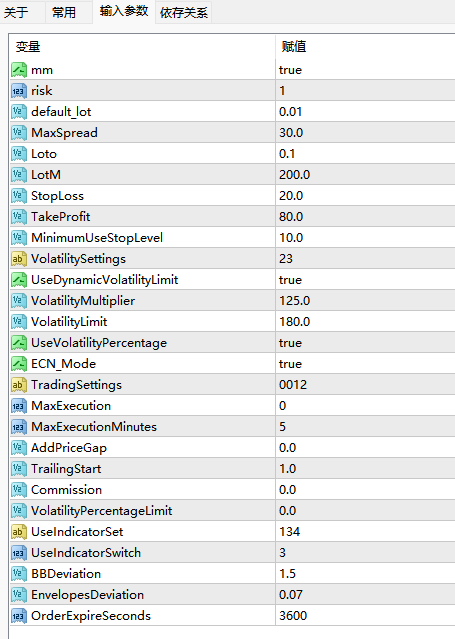Viewport: 455px width, 639px height.
Task: Click the bool icon beside ECN_Mode
Action: (x=19, y=364)
